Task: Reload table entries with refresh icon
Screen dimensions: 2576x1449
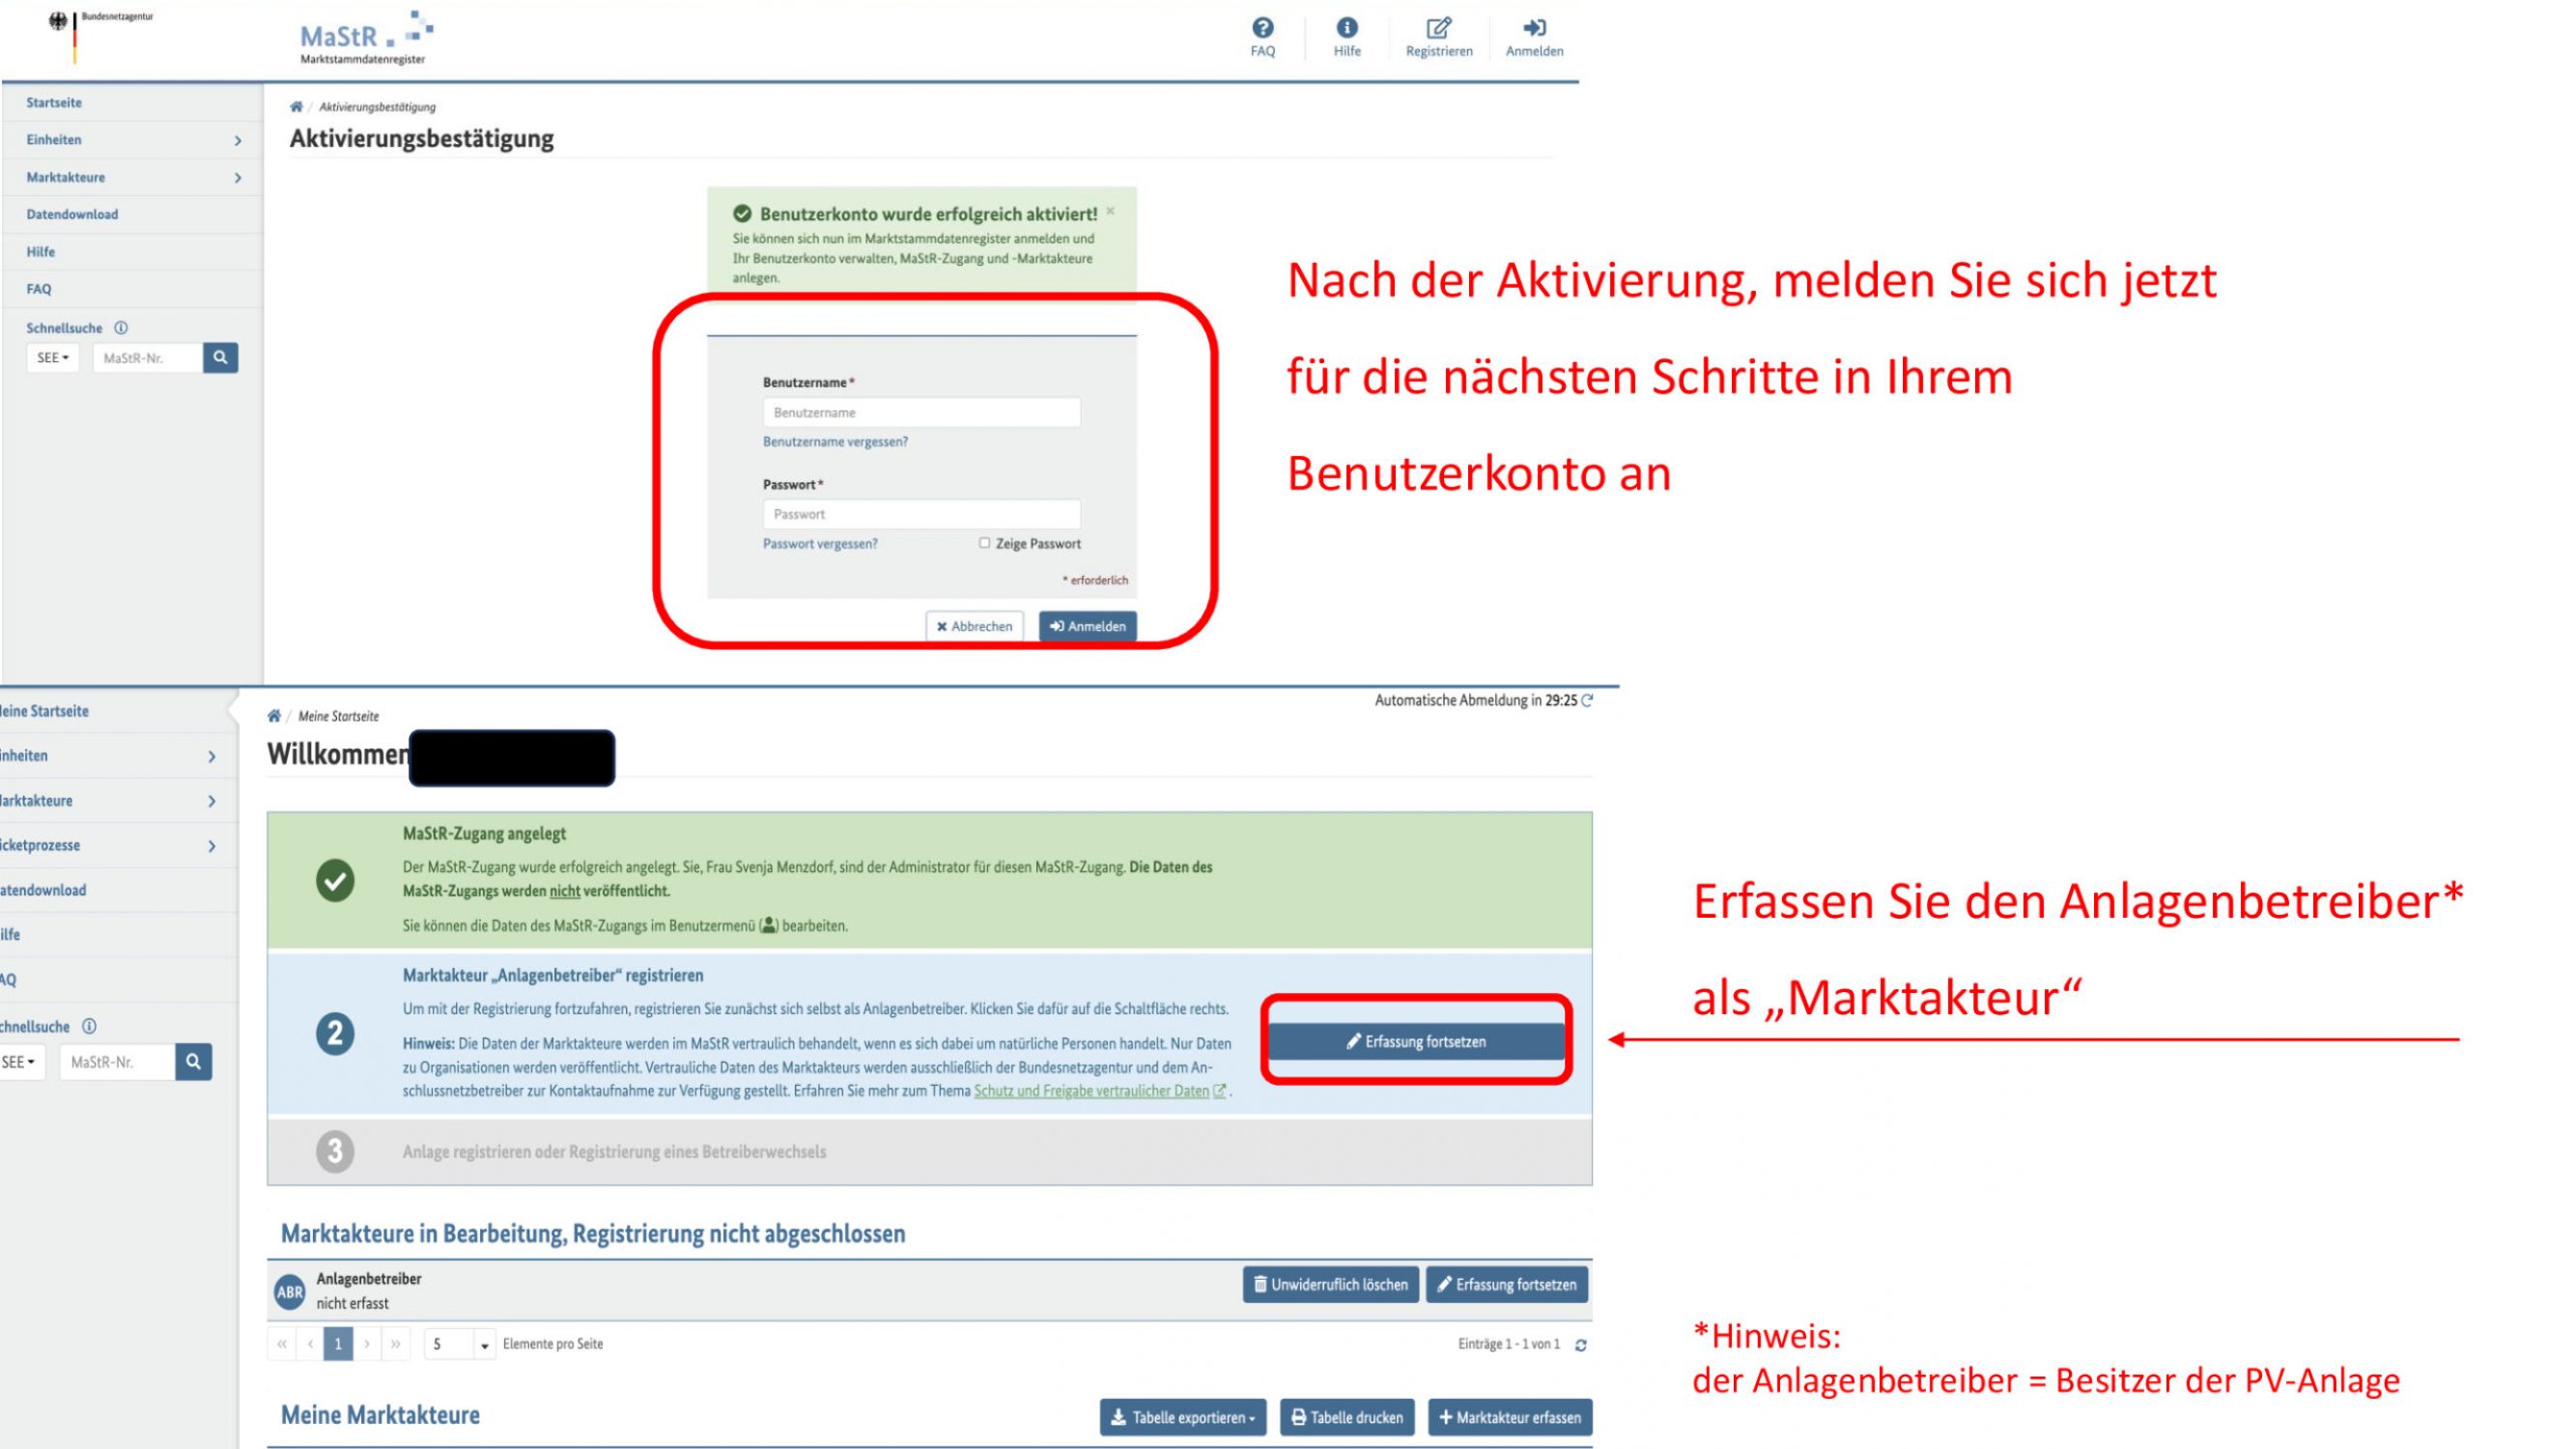Action: tap(1580, 1345)
